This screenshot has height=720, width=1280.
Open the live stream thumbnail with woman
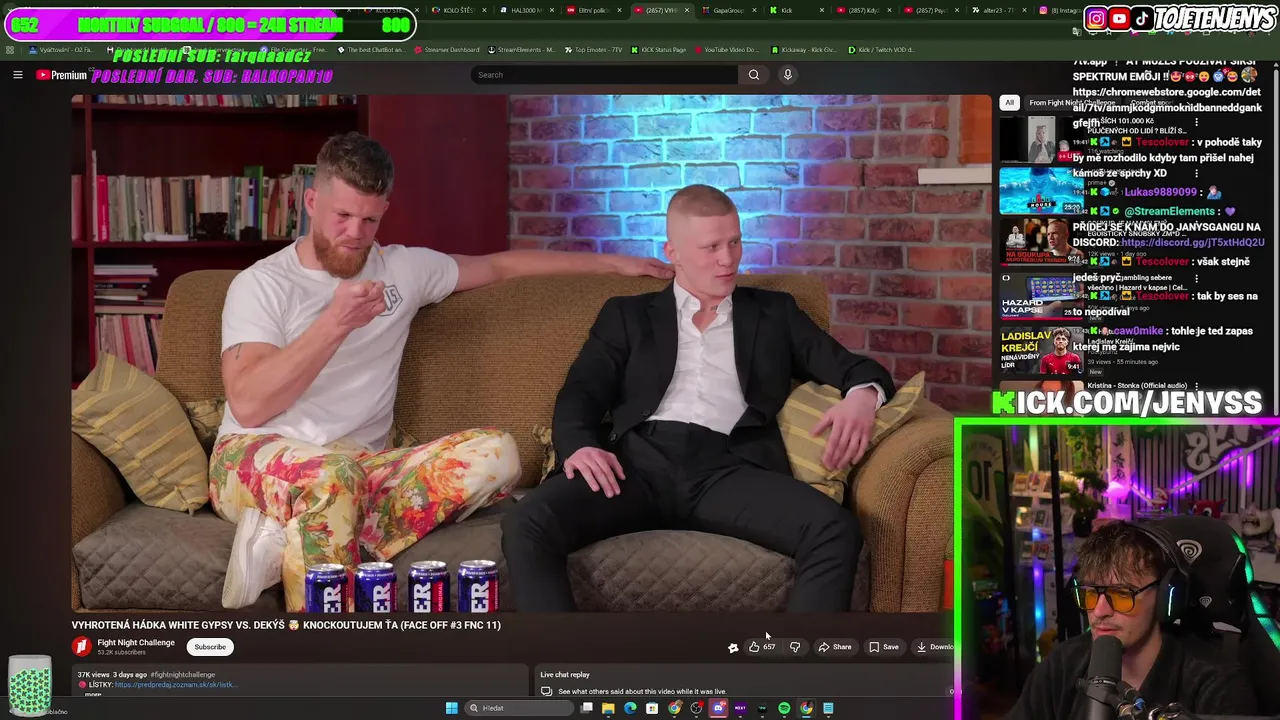tap(1041, 138)
